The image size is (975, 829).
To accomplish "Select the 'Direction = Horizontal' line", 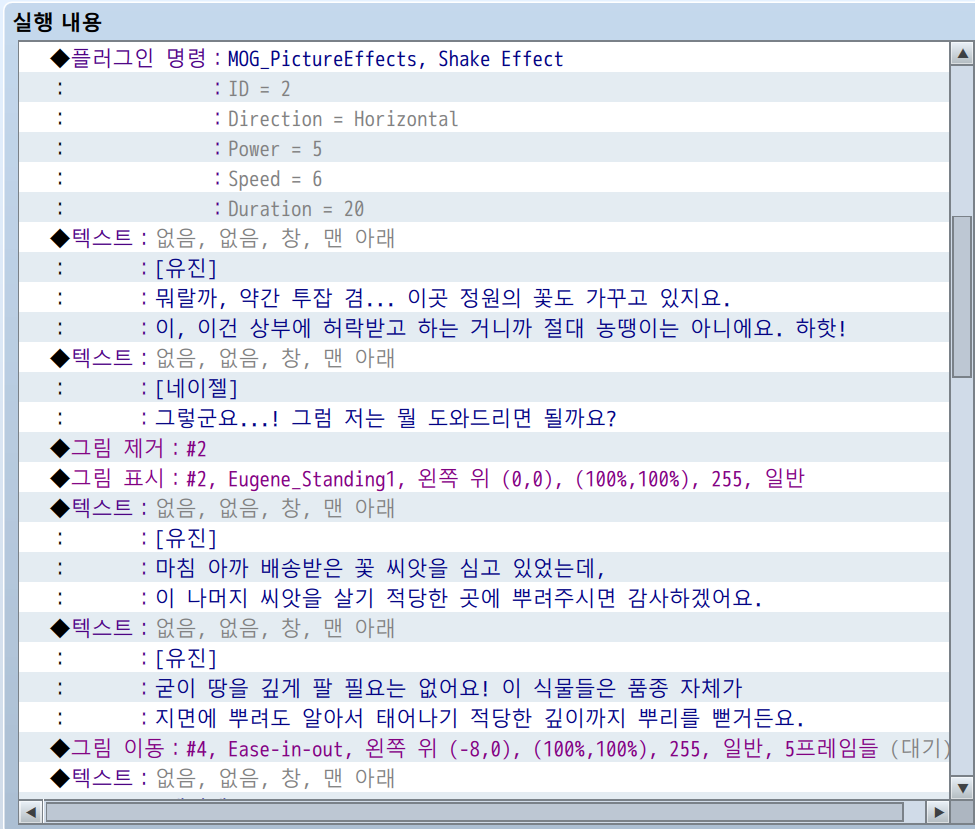I will click(x=484, y=118).
